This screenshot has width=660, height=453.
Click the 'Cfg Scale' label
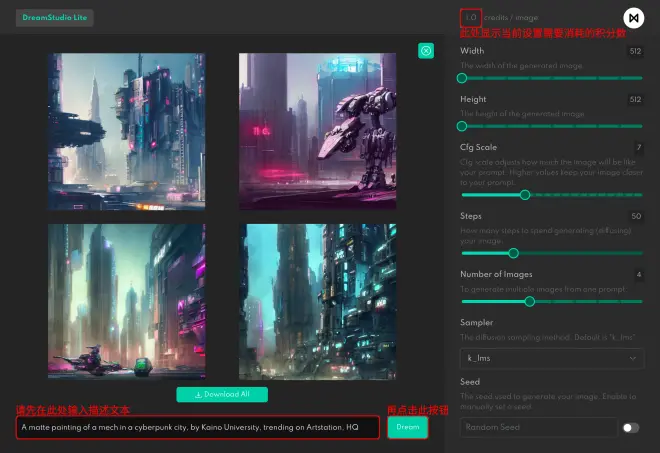(478, 147)
